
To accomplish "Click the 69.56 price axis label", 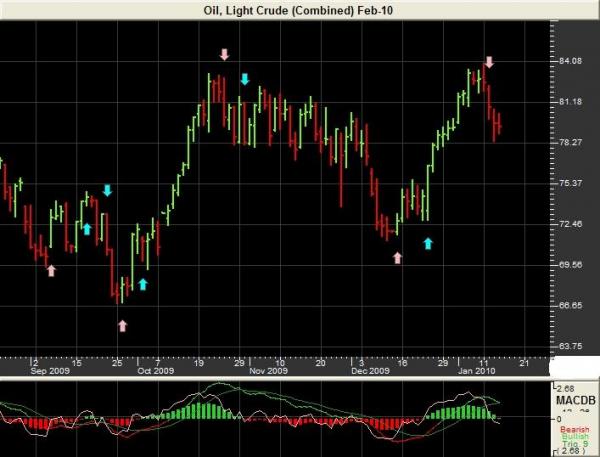I will [571, 264].
